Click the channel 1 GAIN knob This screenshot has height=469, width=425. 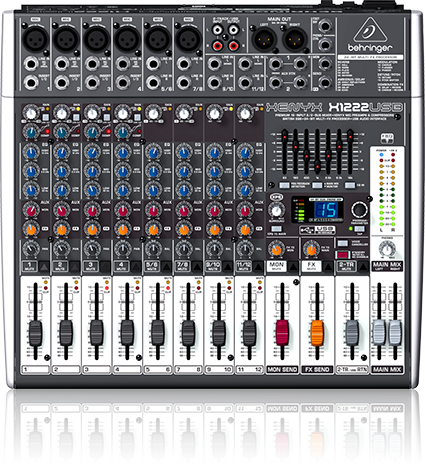point(31,113)
